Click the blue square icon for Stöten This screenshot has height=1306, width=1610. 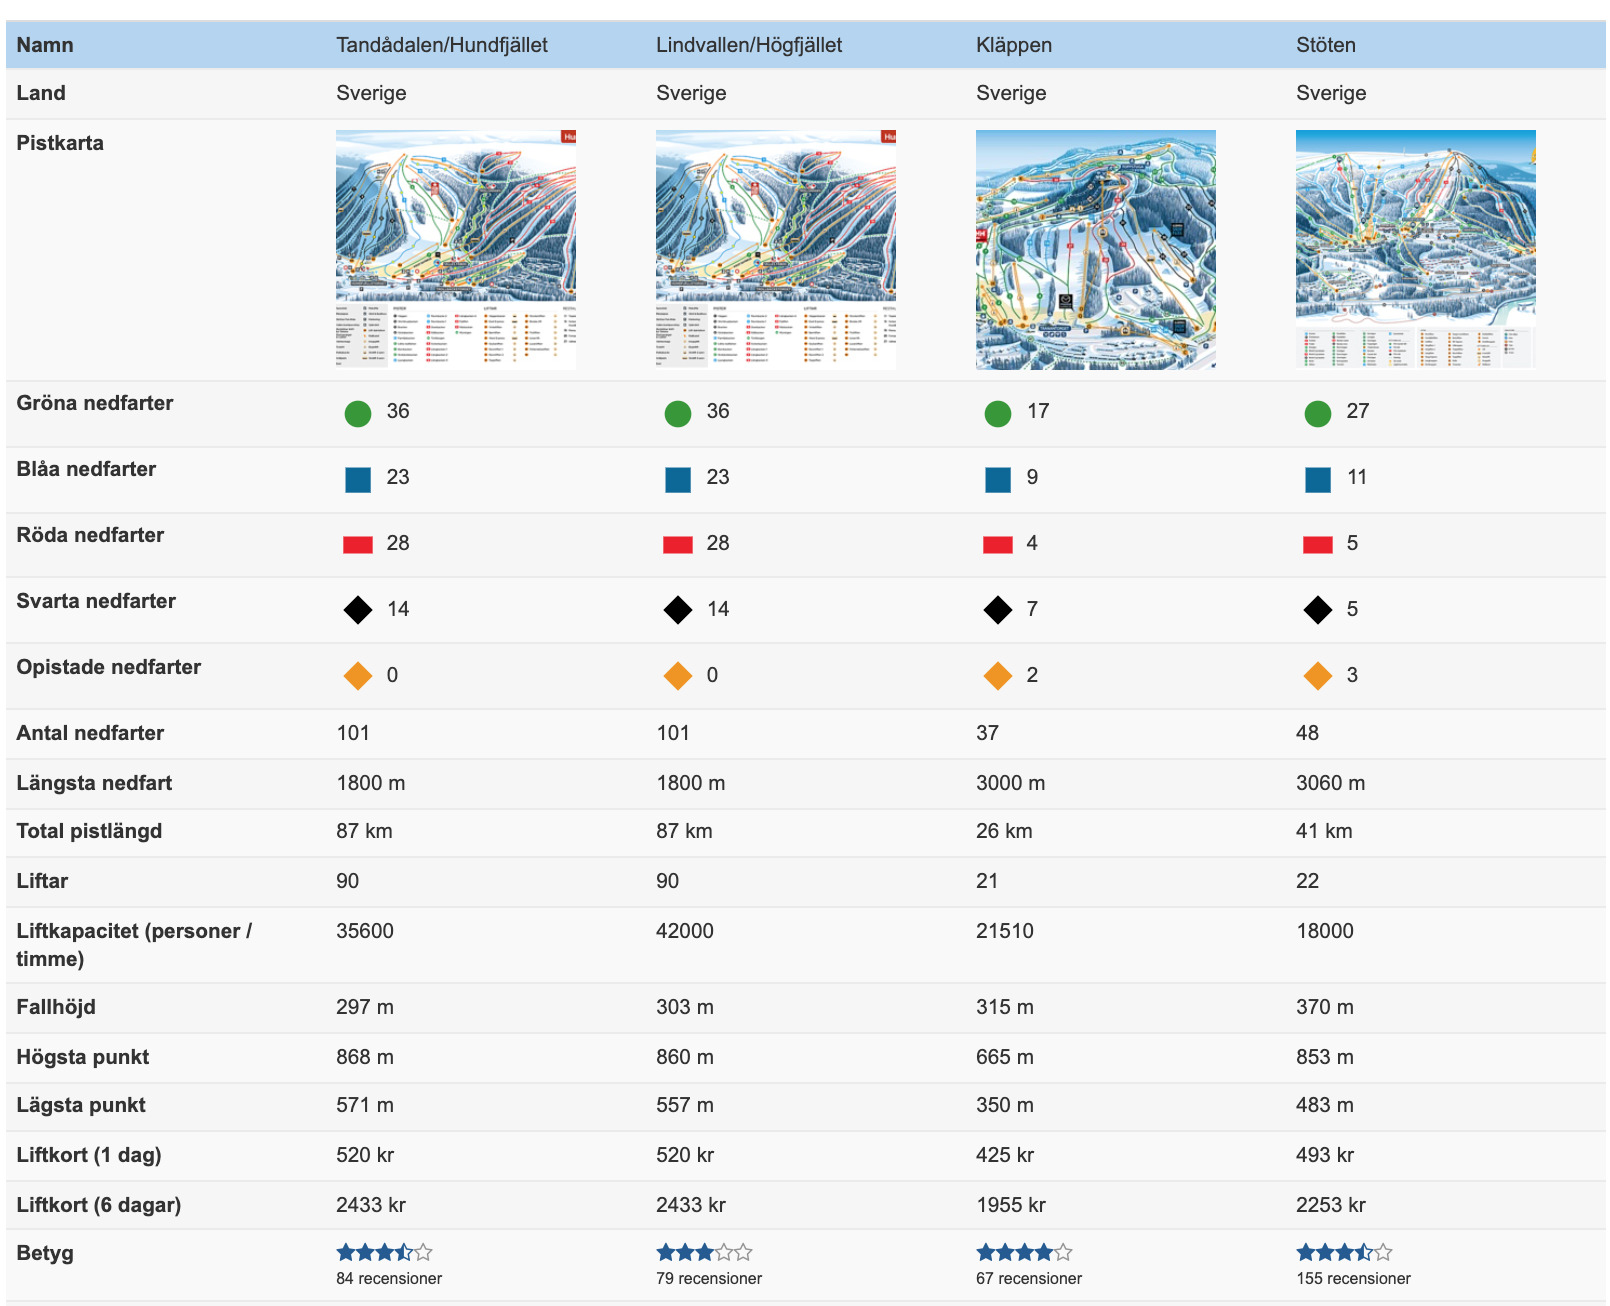(x=1317, y=479)
